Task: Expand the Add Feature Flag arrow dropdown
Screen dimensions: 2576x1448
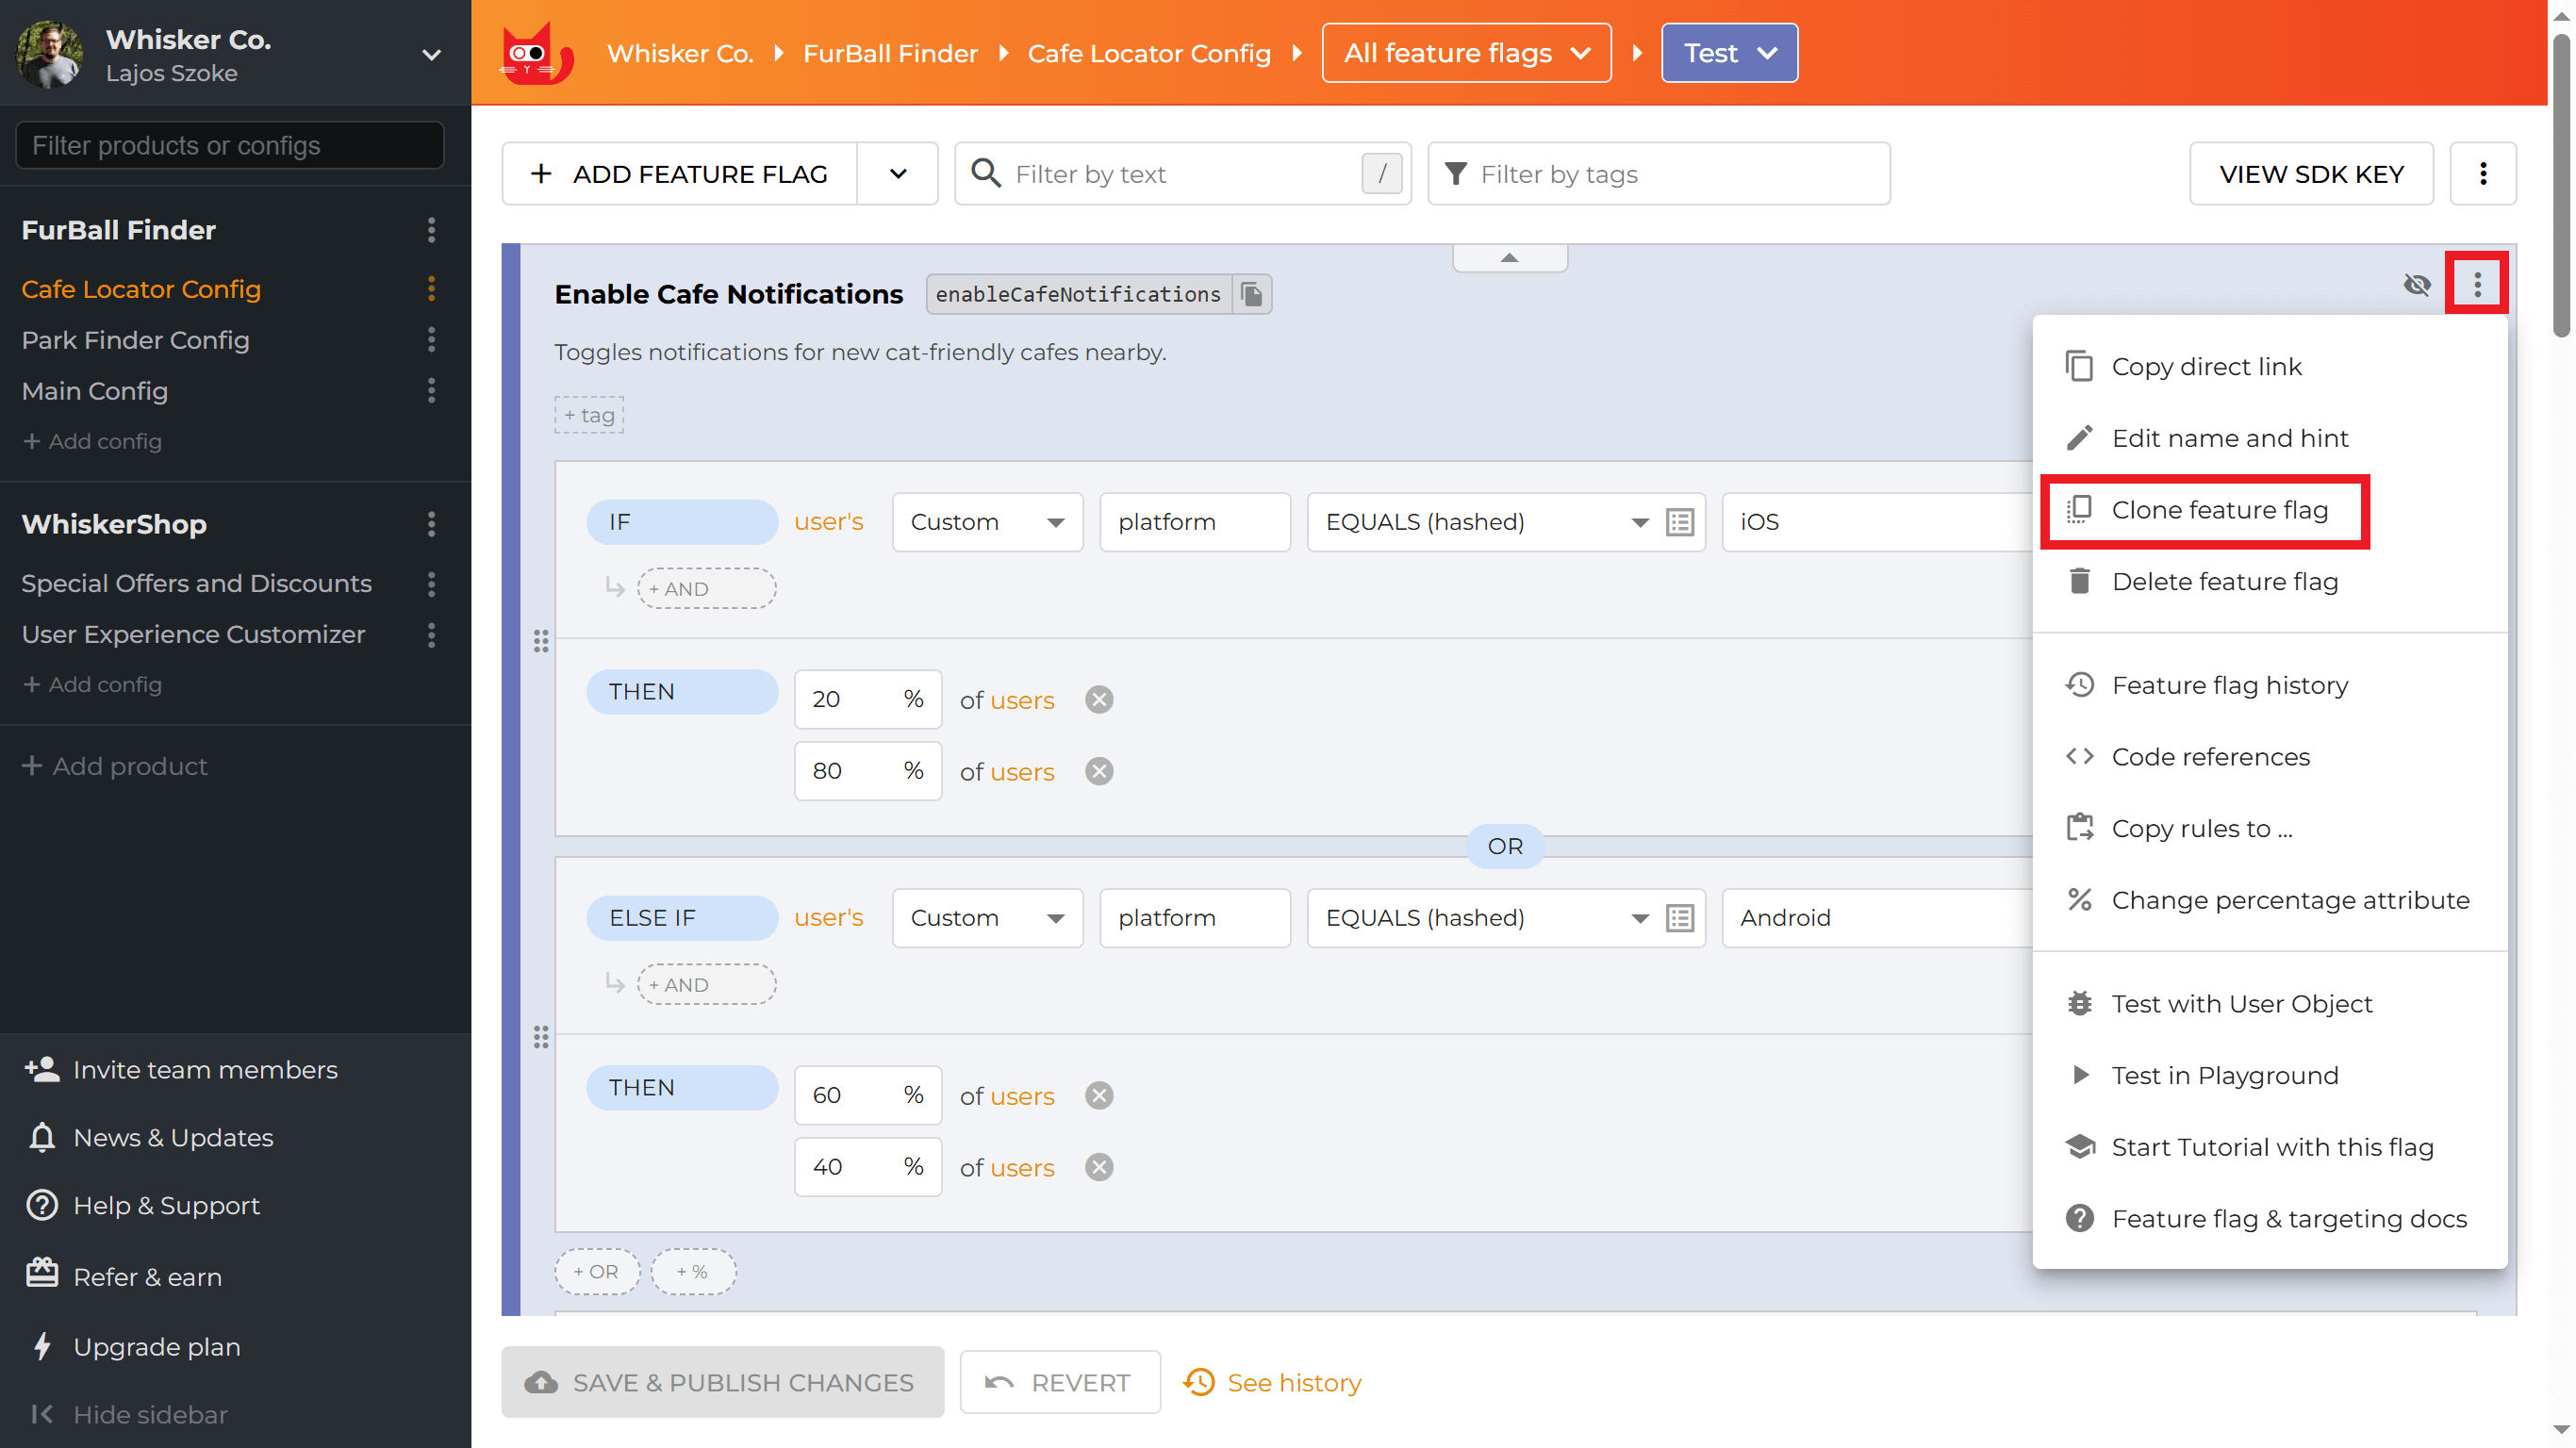Action: click(897, 174)
